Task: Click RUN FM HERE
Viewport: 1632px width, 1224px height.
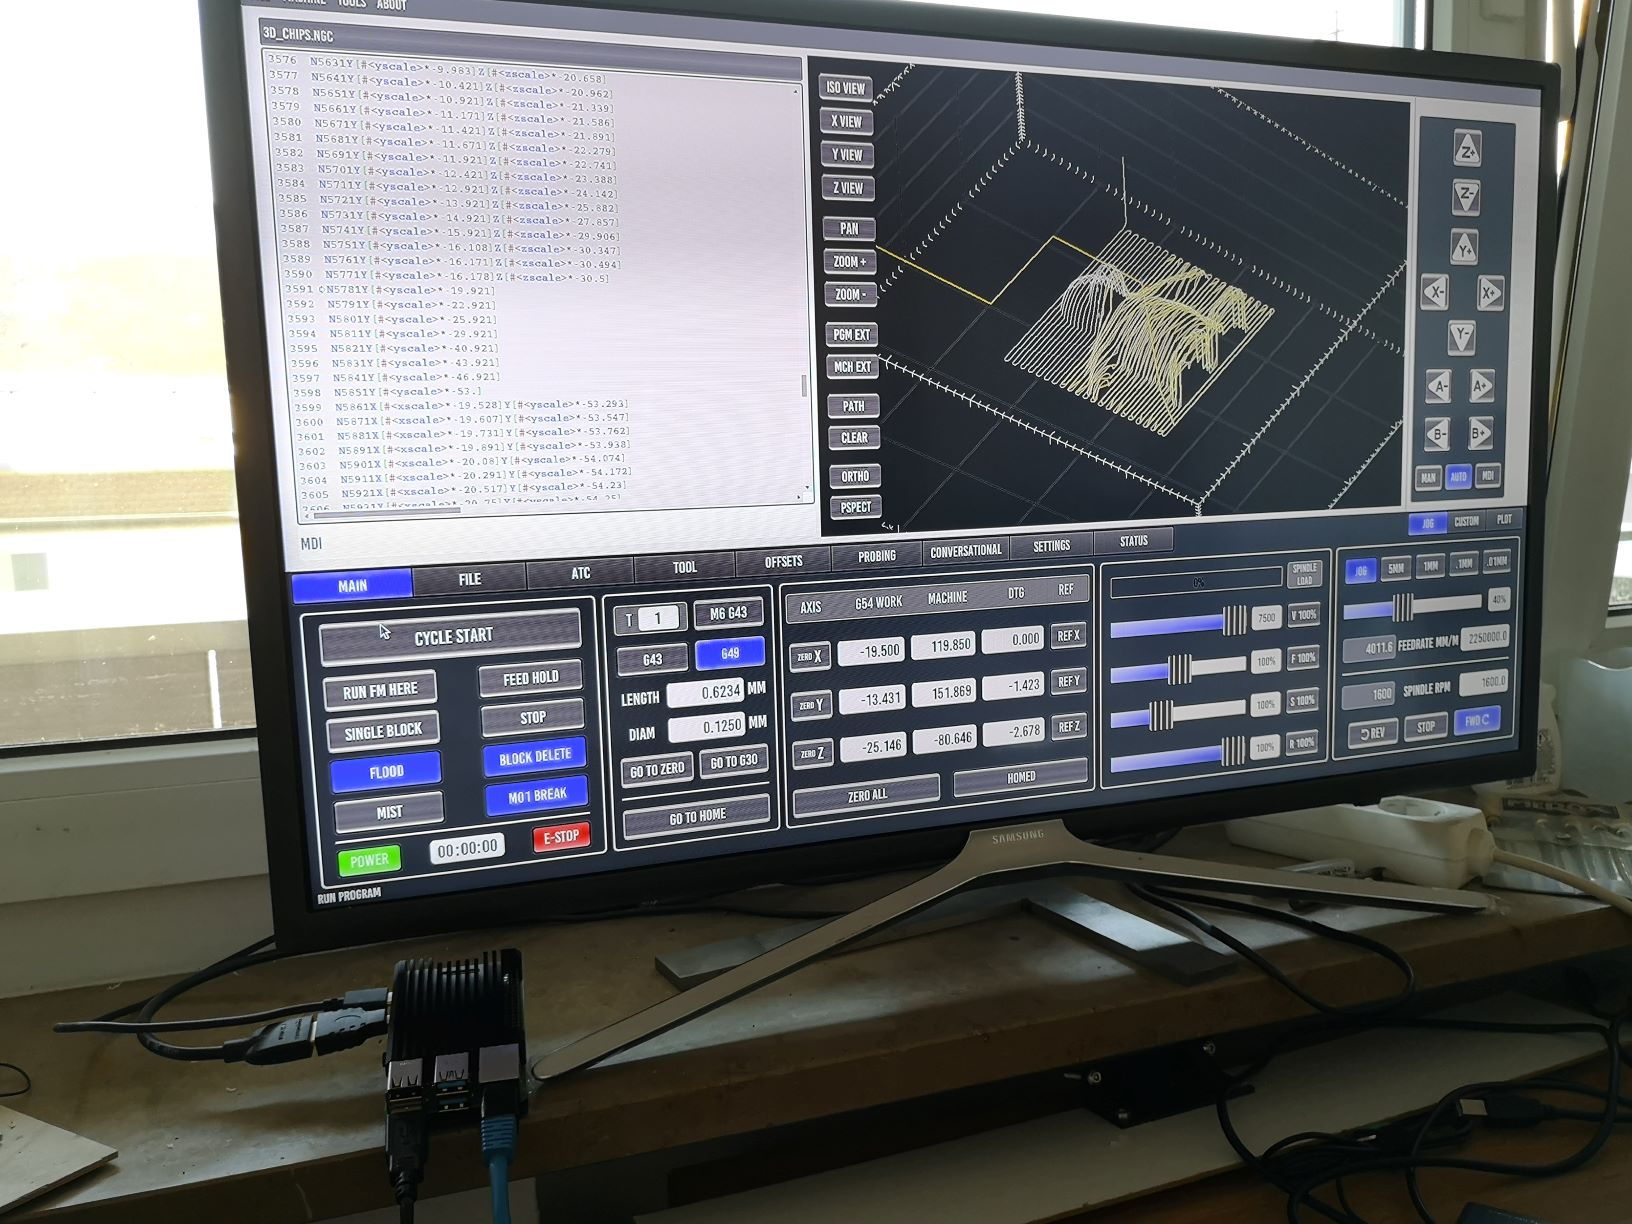Action: pos(380,690)
